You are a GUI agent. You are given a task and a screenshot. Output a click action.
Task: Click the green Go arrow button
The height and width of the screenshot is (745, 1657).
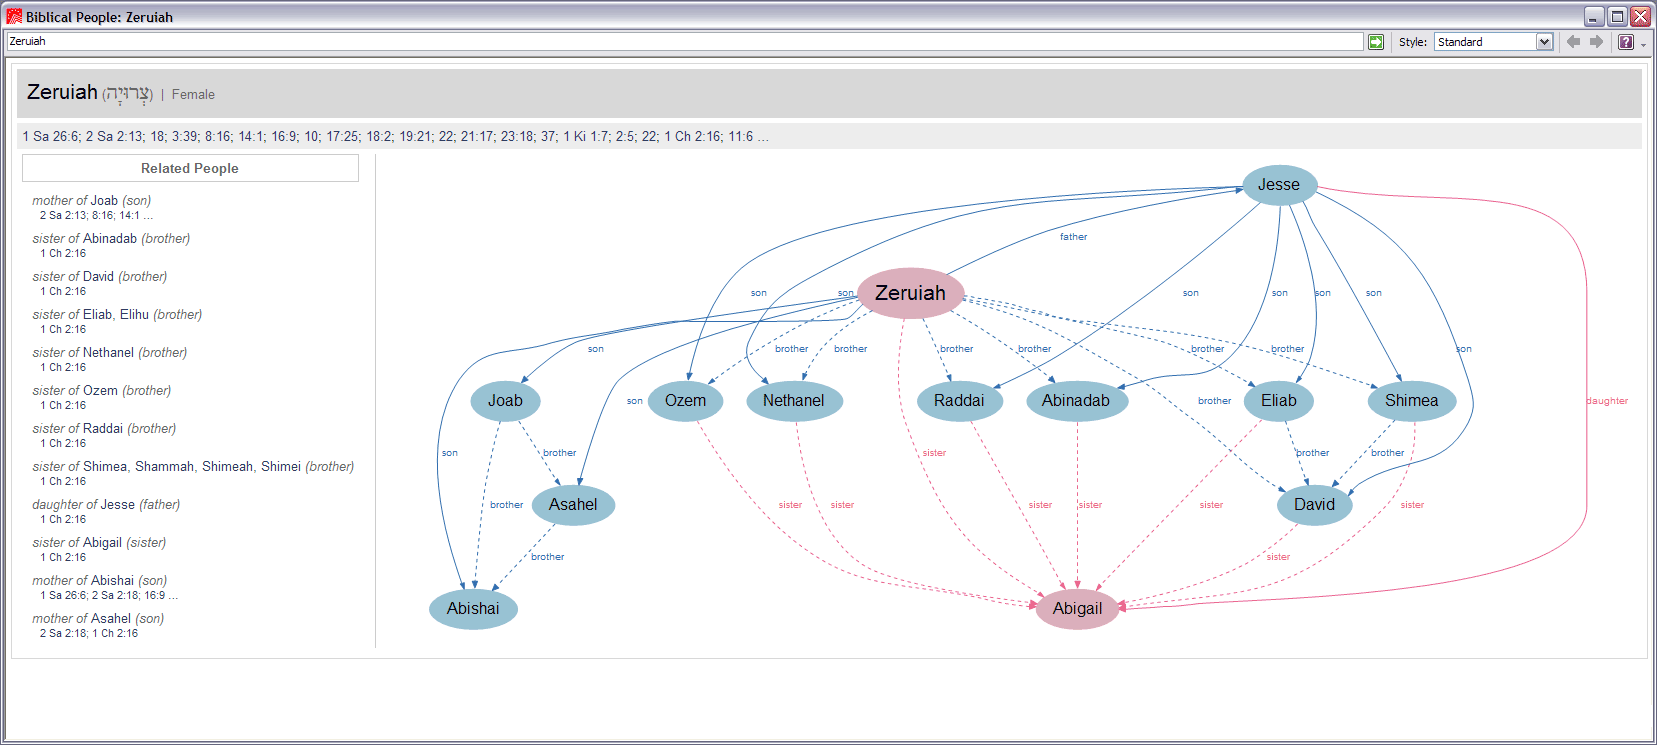[x=1376, y=42]
